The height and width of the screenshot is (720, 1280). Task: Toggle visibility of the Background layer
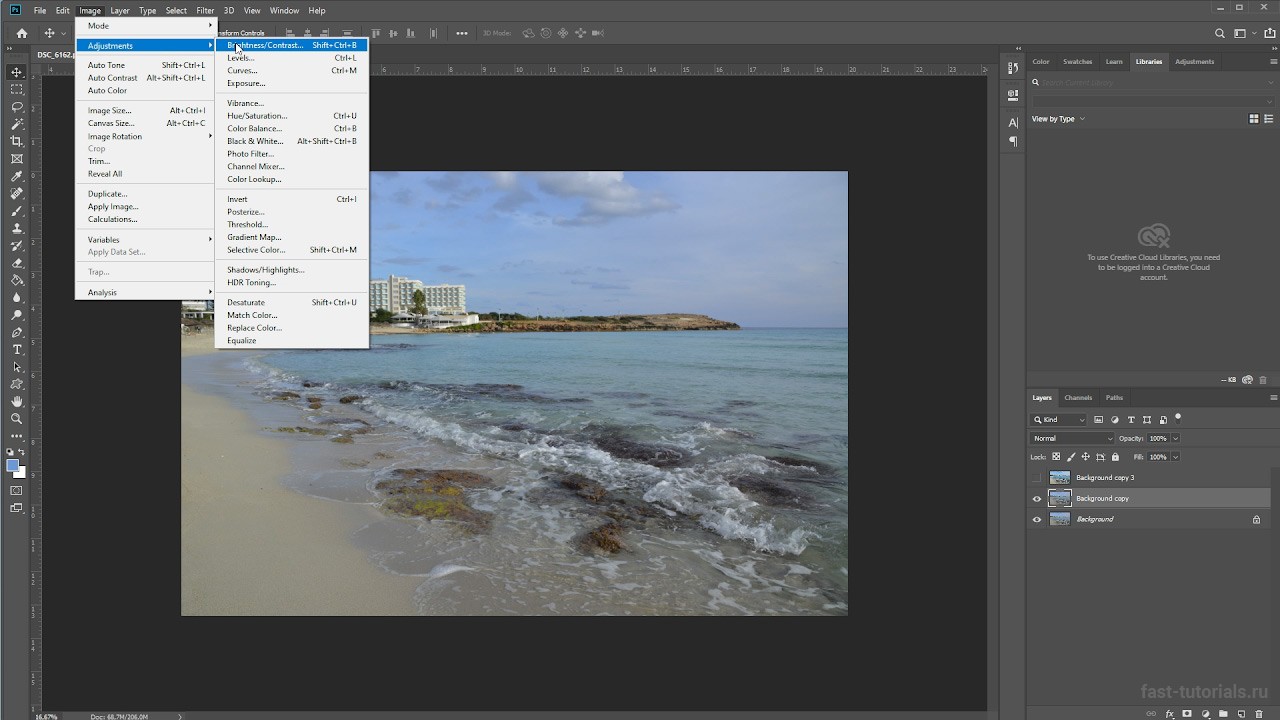click(1037, 520)
